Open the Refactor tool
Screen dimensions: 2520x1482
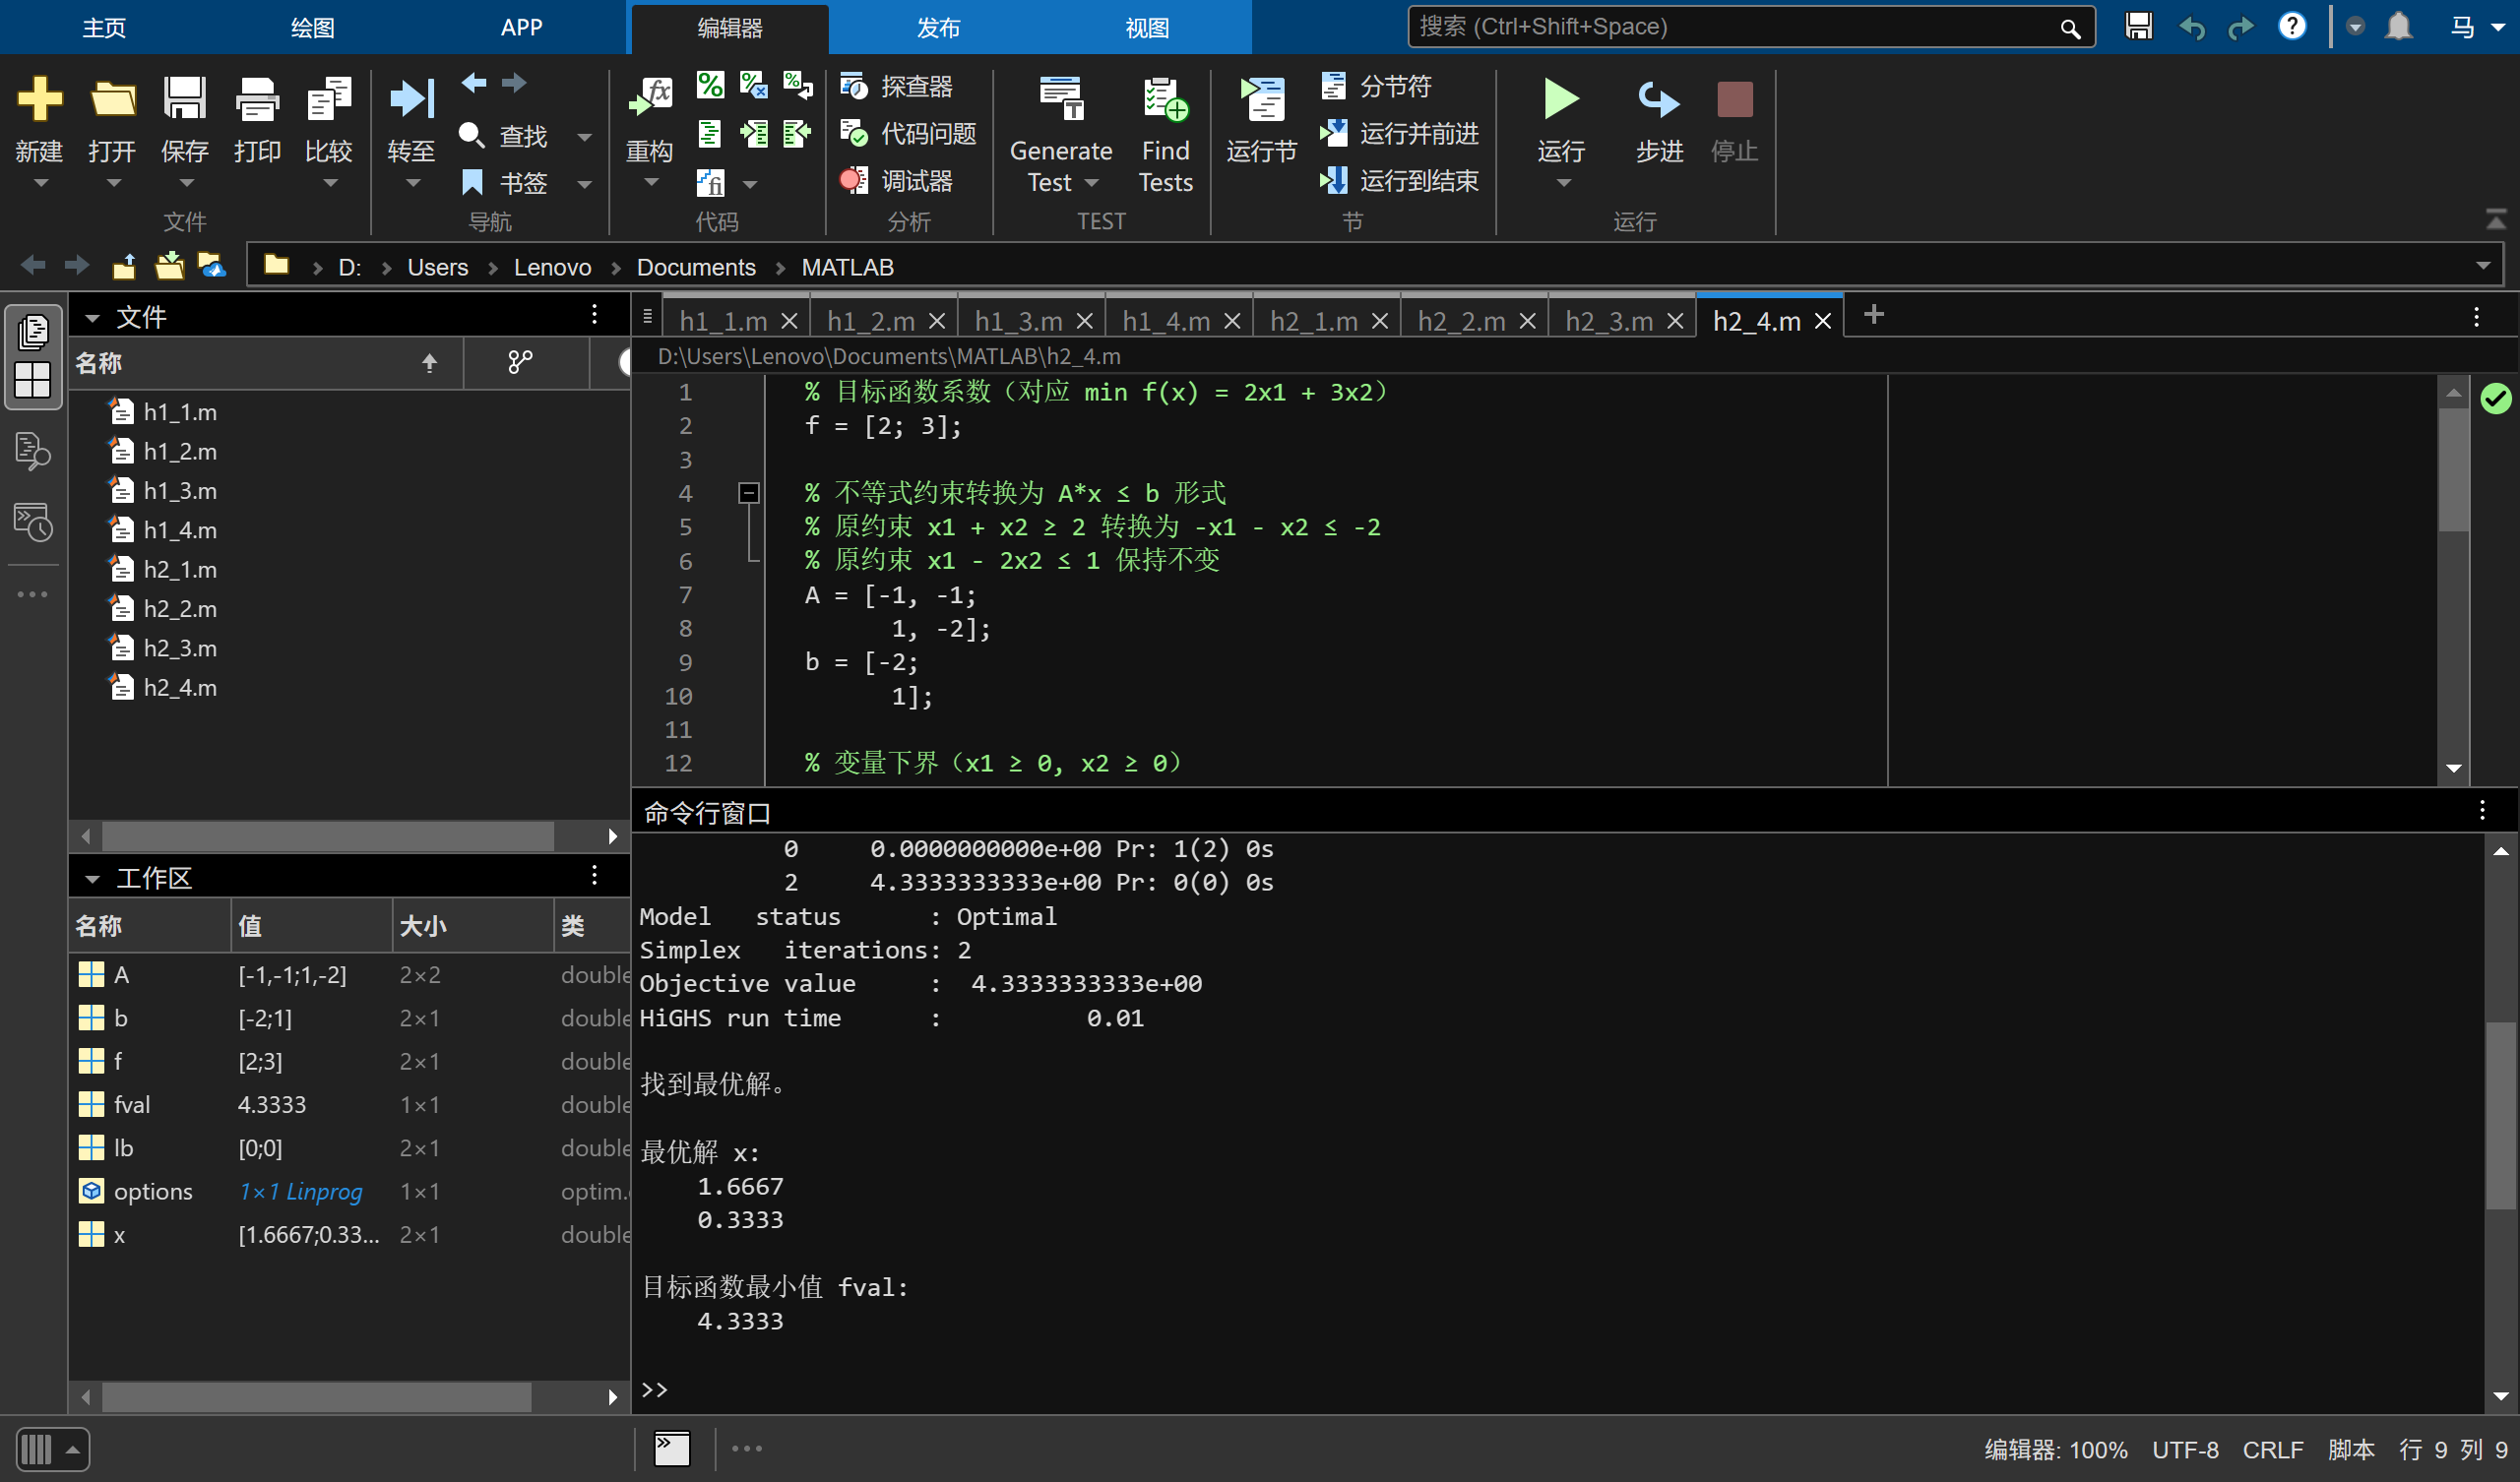pos(649,102)
